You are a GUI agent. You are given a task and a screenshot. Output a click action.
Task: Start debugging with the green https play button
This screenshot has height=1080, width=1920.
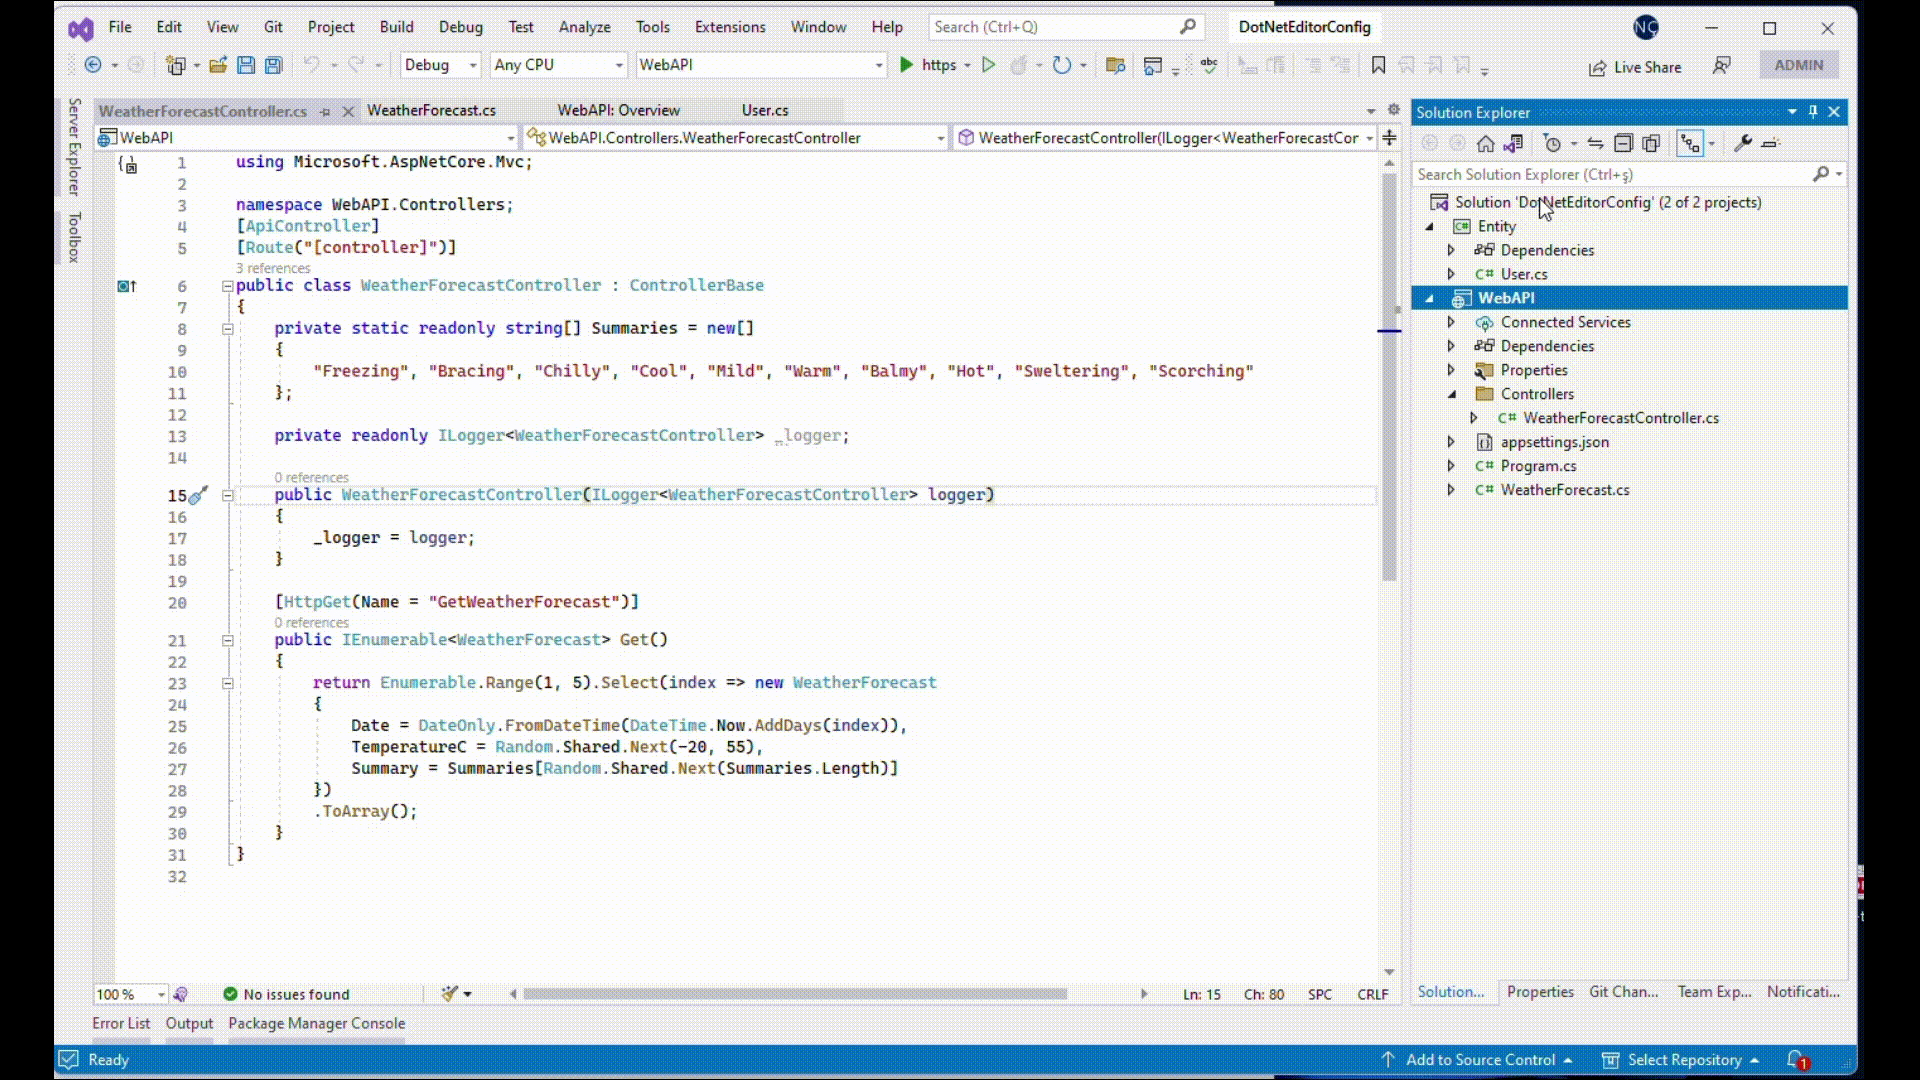(x=906, y=65)
